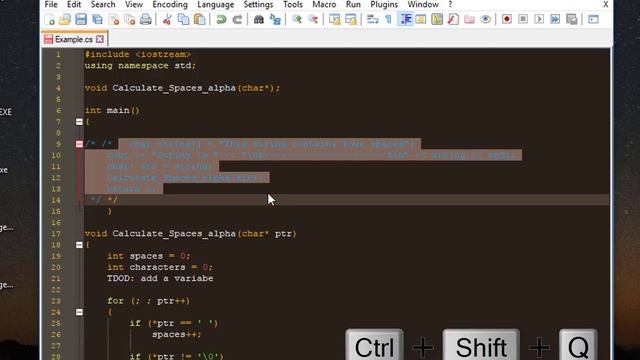The image size is (640, 360).
Task: Open the View menu
Action: (134, 4)
